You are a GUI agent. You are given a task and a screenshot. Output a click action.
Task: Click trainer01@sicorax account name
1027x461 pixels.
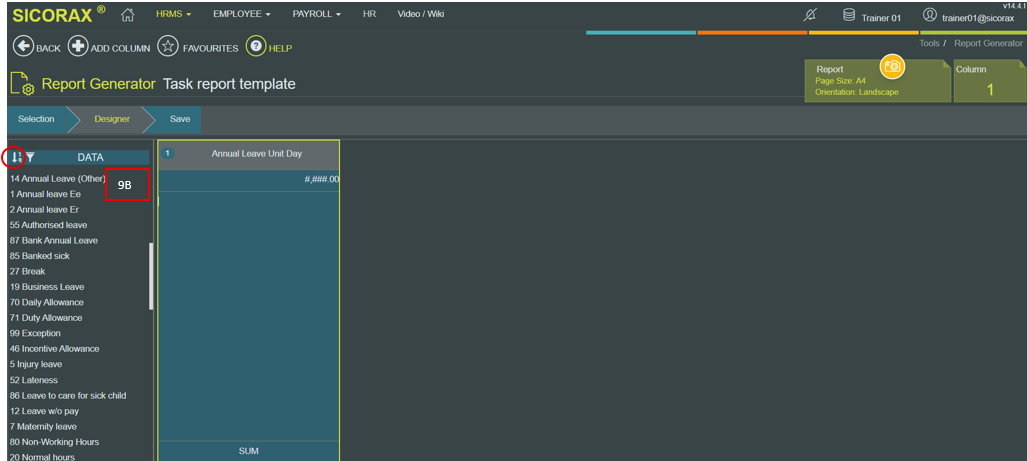coord(978,18)
